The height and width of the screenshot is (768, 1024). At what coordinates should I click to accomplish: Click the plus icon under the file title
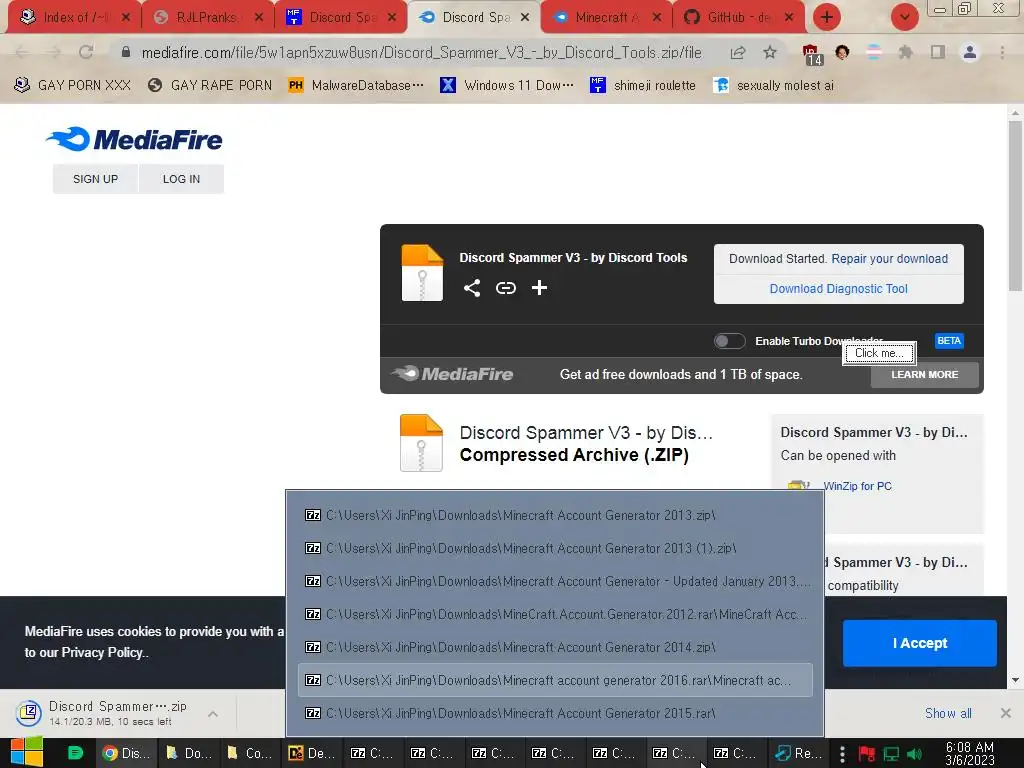pos(539,288)
